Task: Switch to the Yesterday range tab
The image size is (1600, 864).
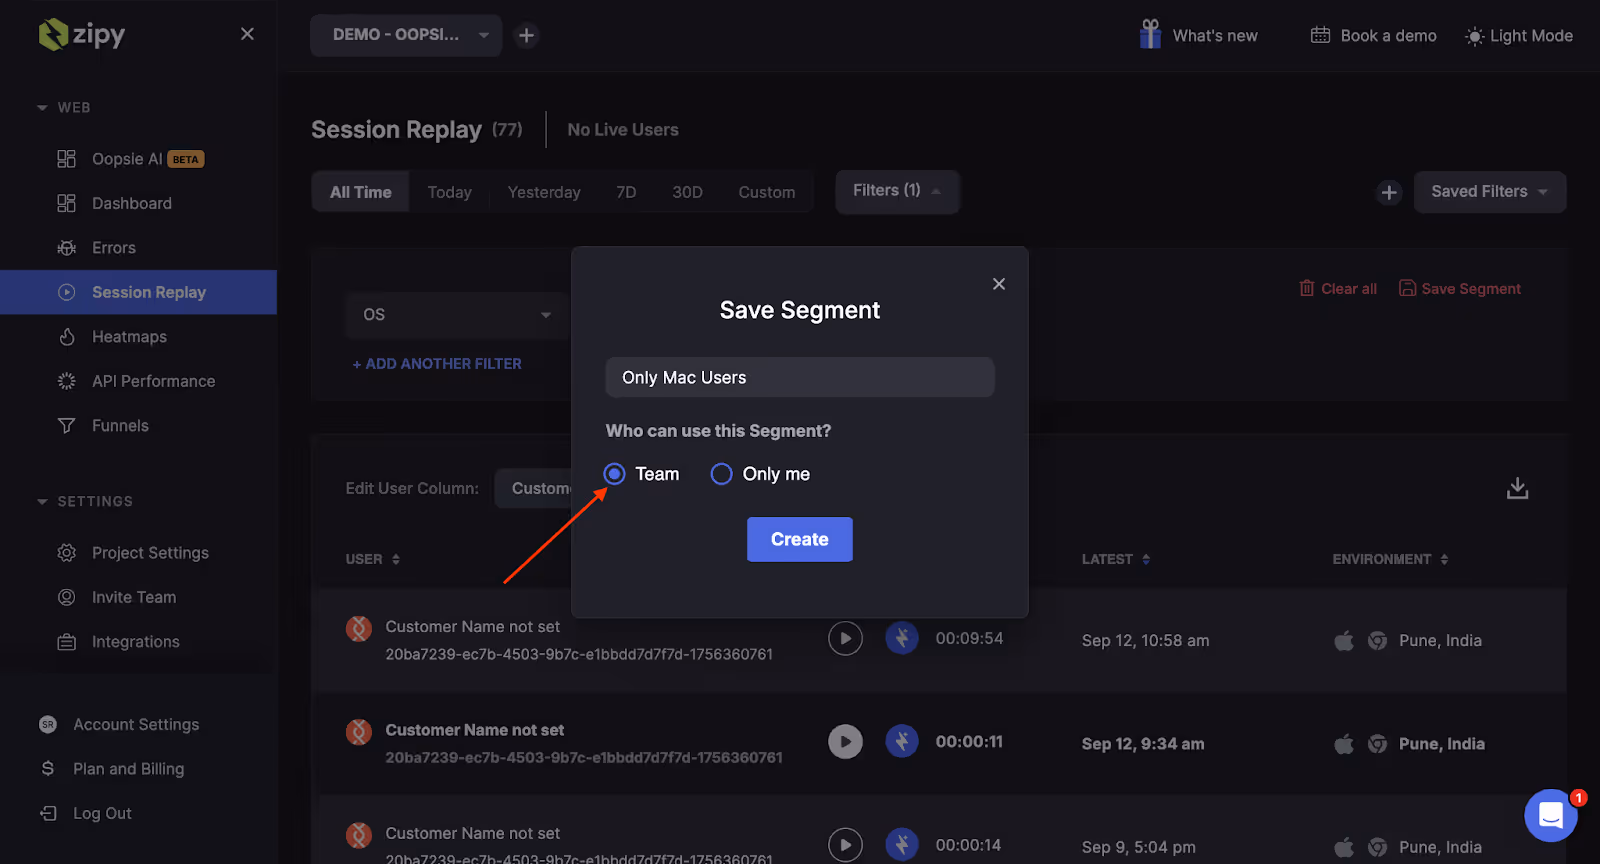Action: click(x=544, y=192)
